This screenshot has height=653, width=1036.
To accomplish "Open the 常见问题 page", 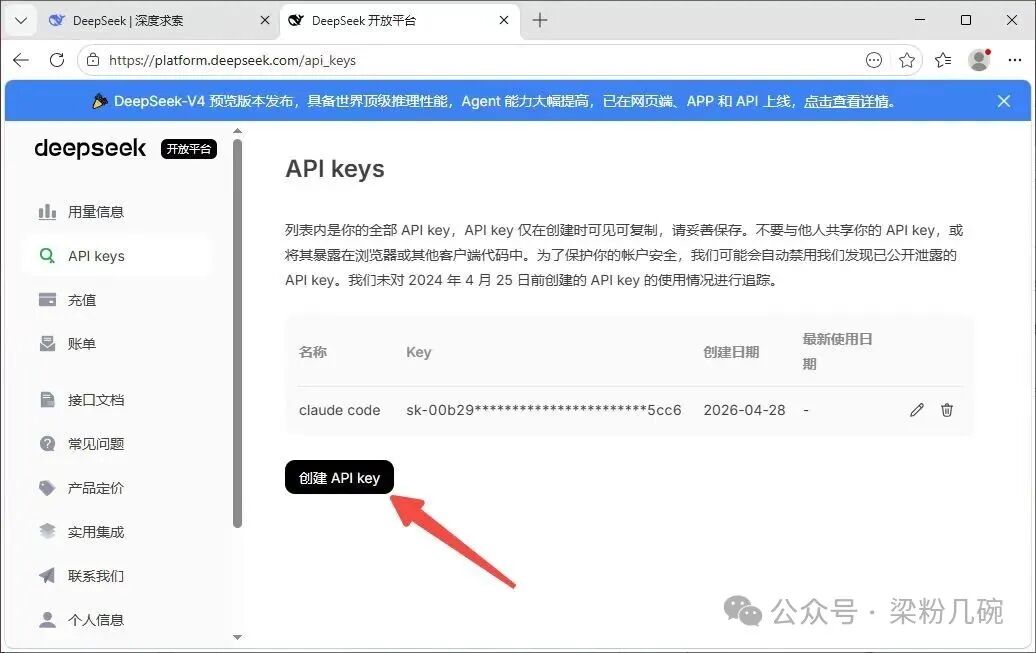I will [116, 443].
